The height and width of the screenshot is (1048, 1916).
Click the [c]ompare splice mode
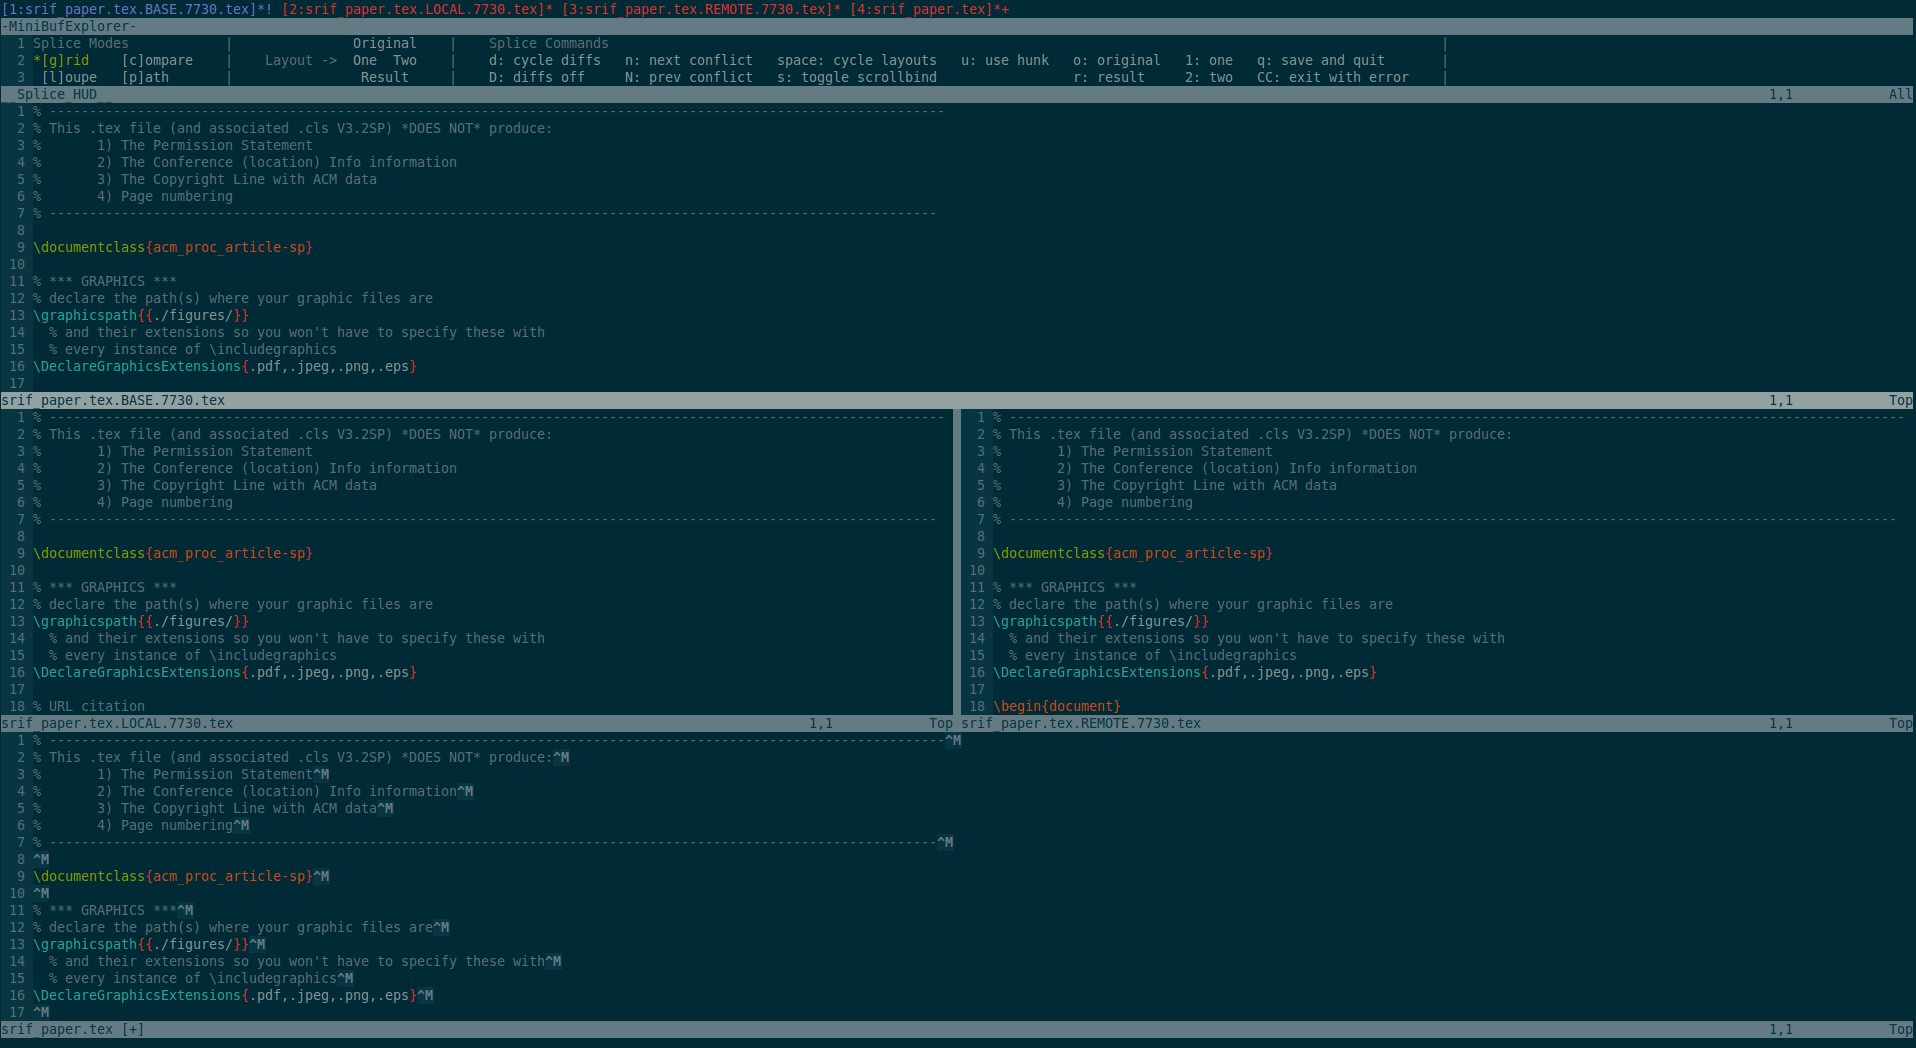tap(157, 60)
